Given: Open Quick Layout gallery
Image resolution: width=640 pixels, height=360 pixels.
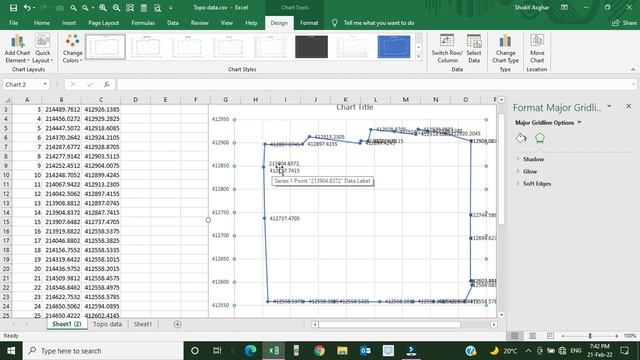Looking at the screenshot, I should click(42, 49).
